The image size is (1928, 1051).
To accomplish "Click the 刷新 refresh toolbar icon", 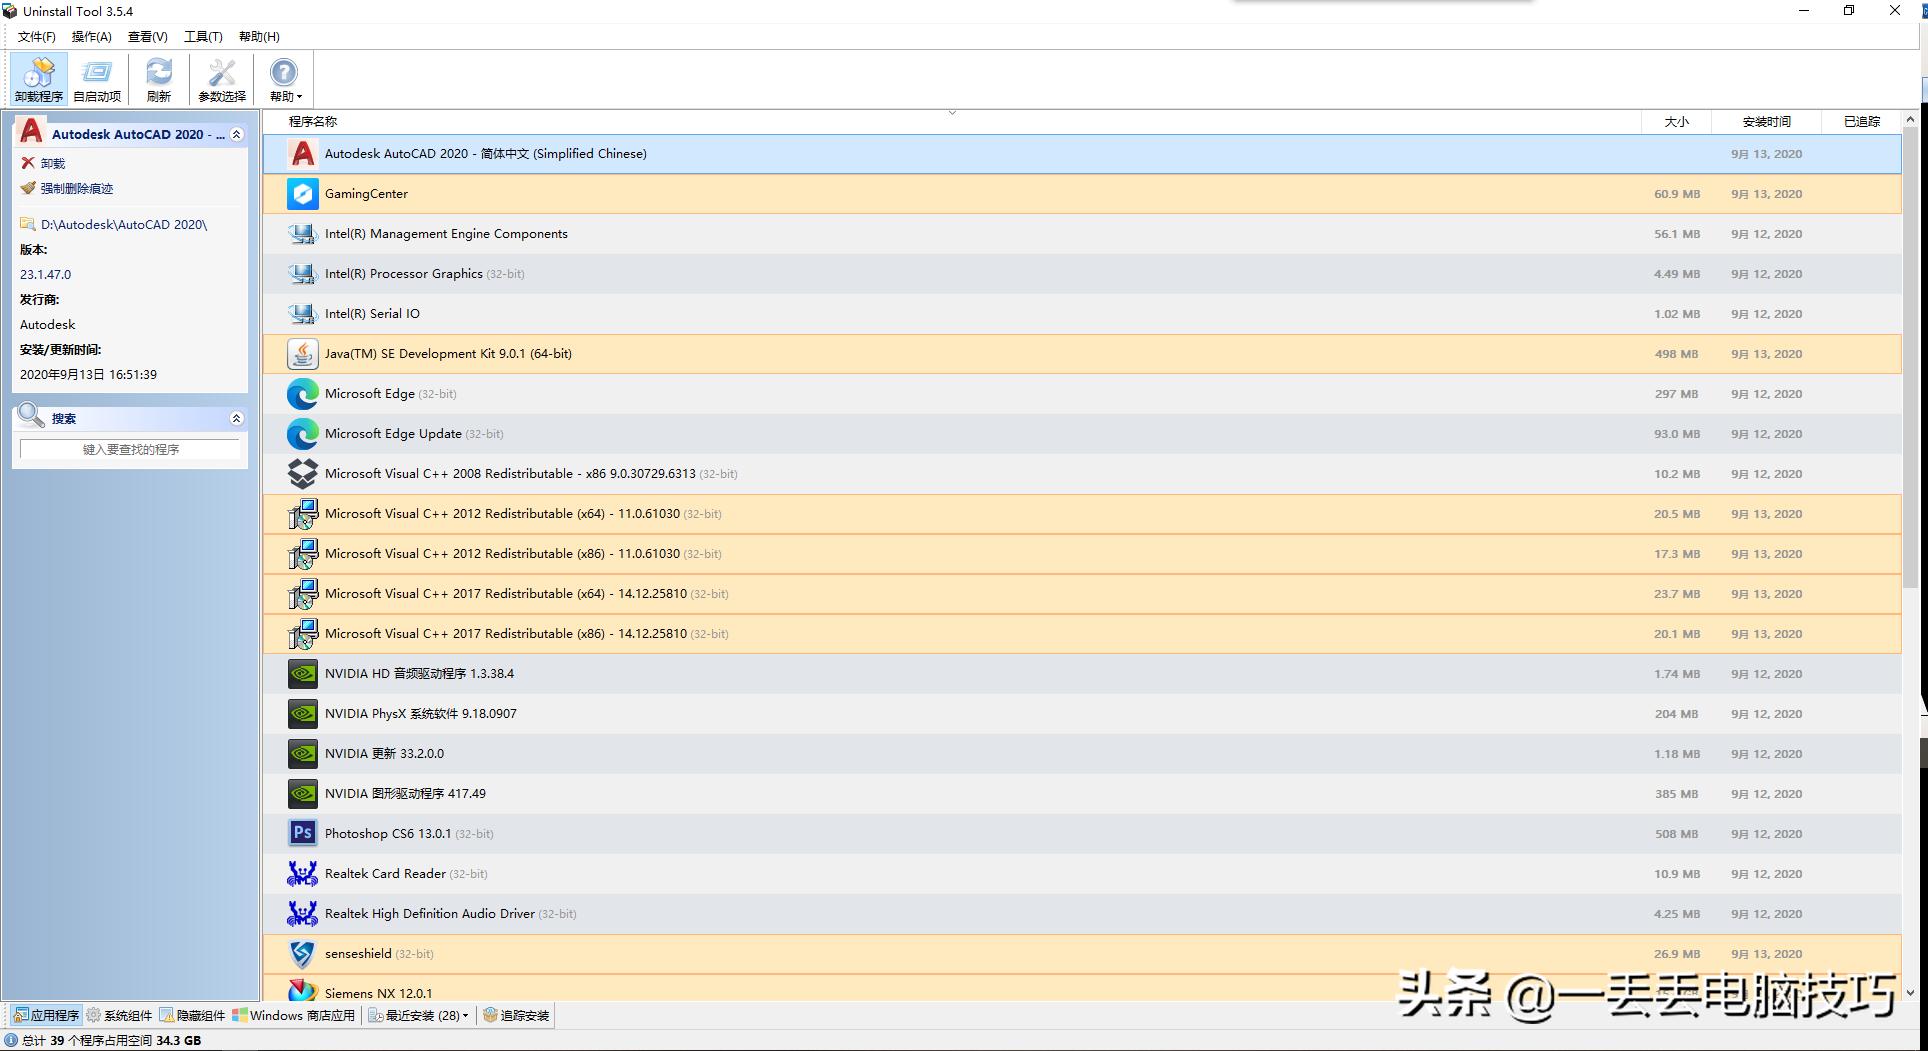I will point(159,79).
